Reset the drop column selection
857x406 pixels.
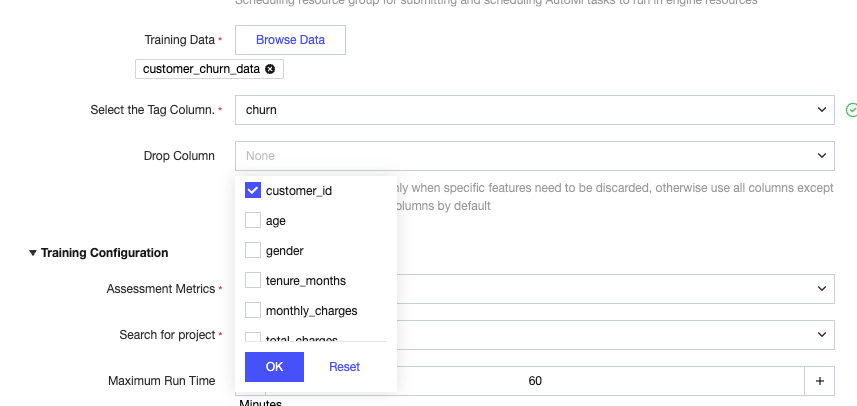(x=344, y=367)
